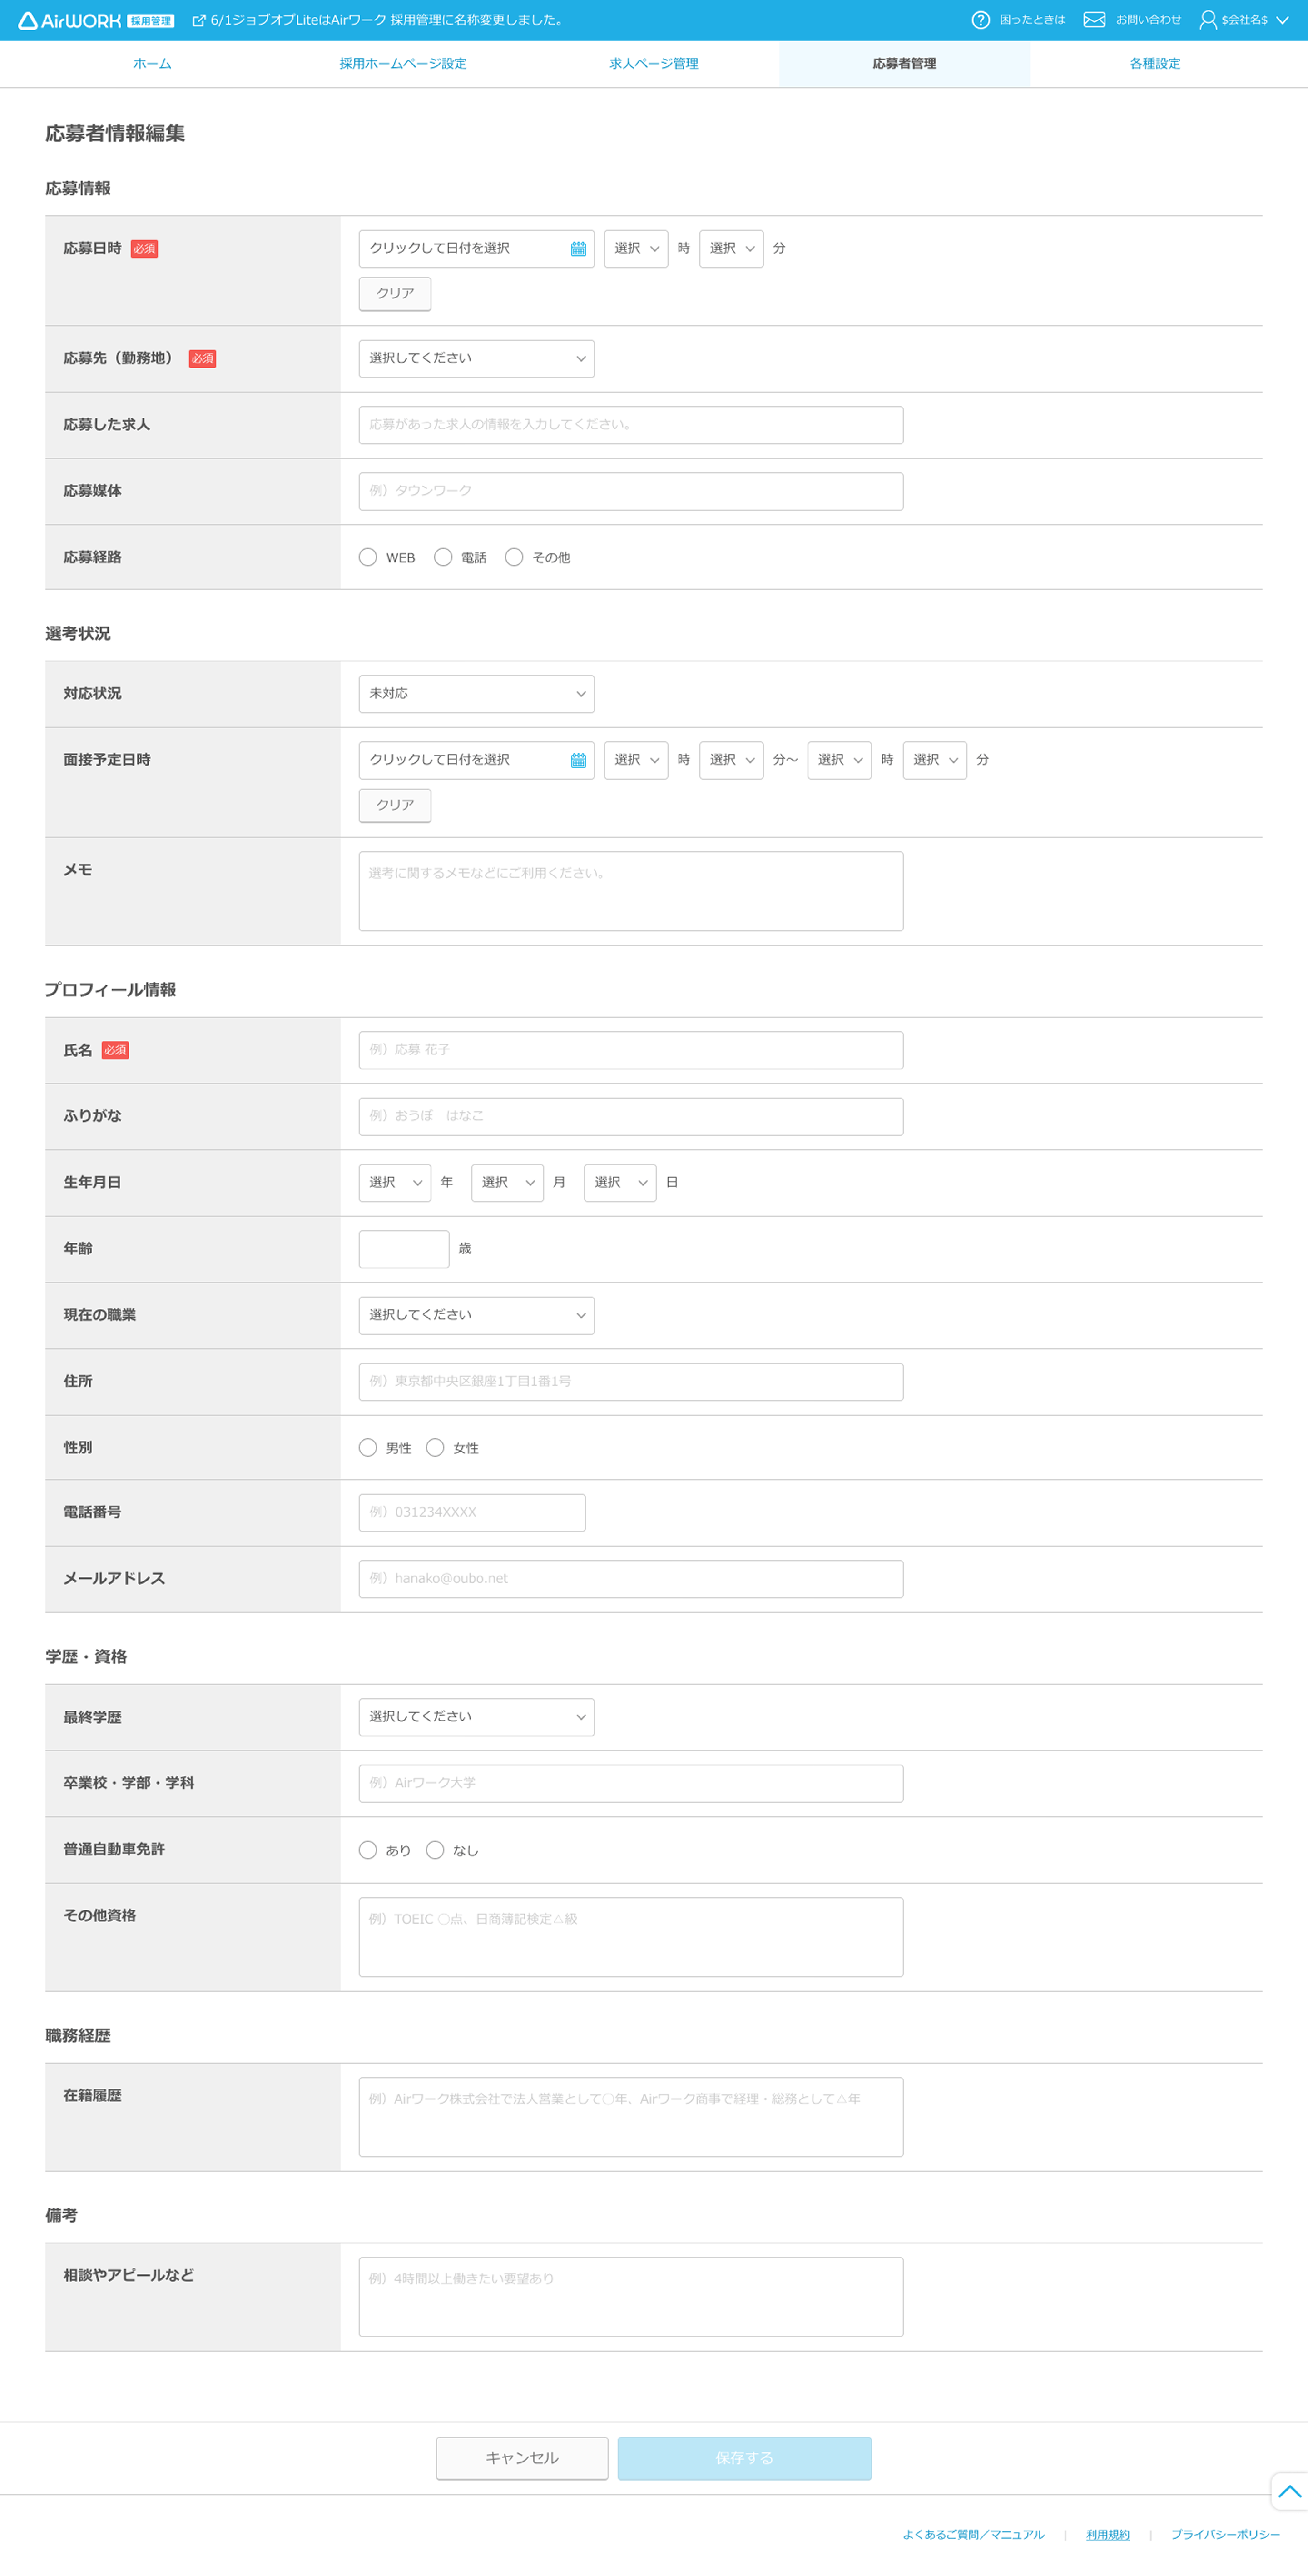Click the 面接予定日時 date picker field

tap(476, 760)
